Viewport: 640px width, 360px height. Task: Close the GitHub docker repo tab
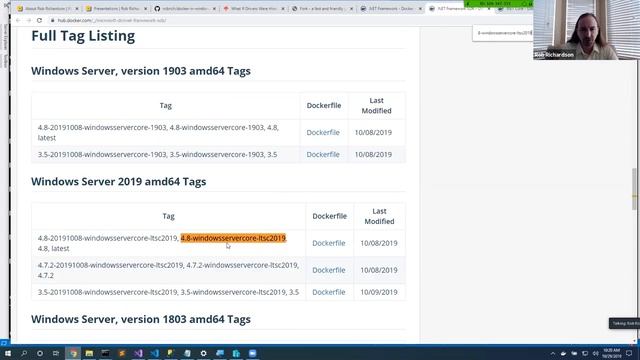[214, 9]
